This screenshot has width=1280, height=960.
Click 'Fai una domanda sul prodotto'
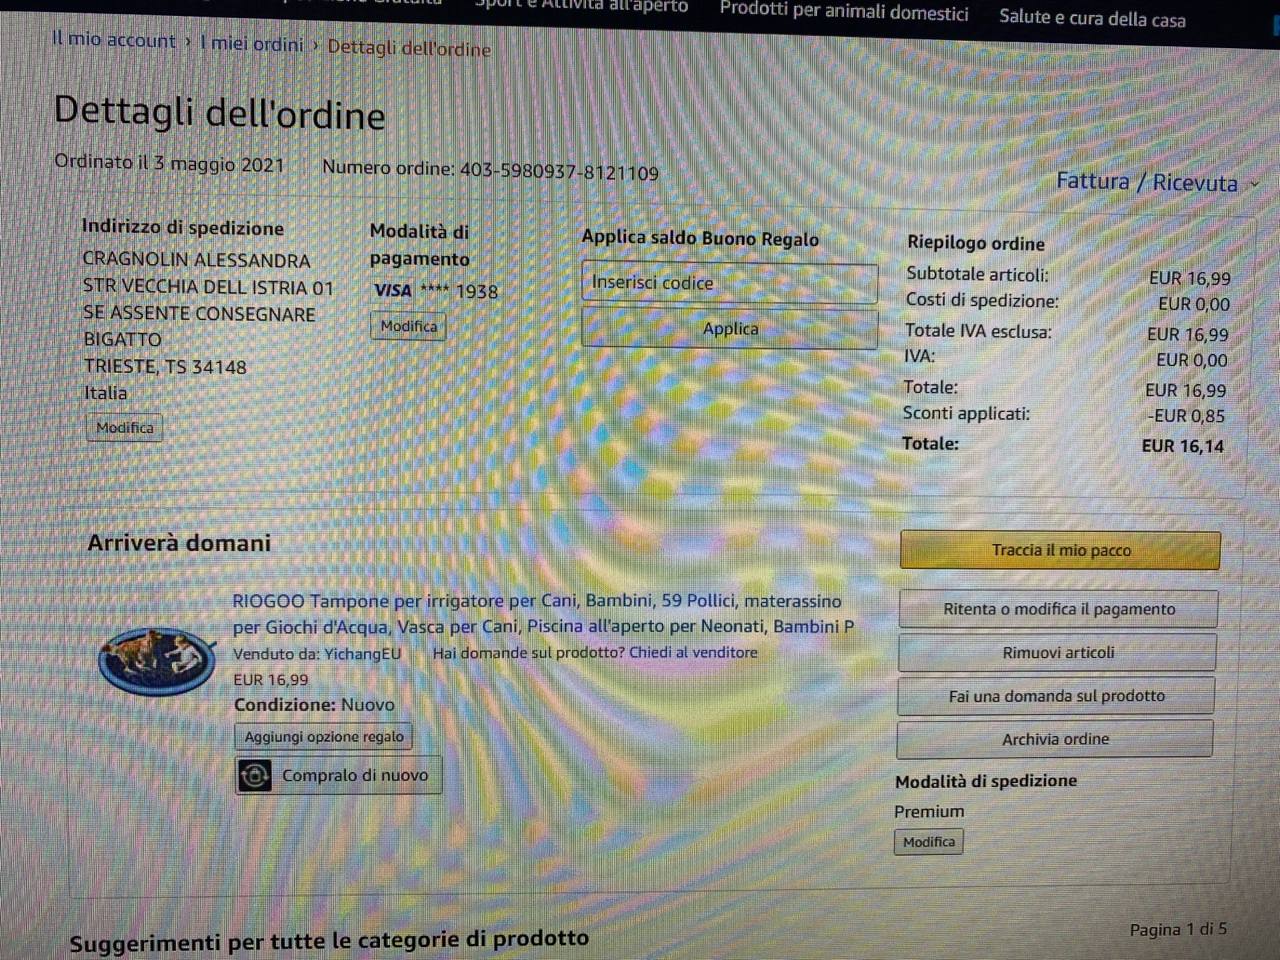(1056, 696)
